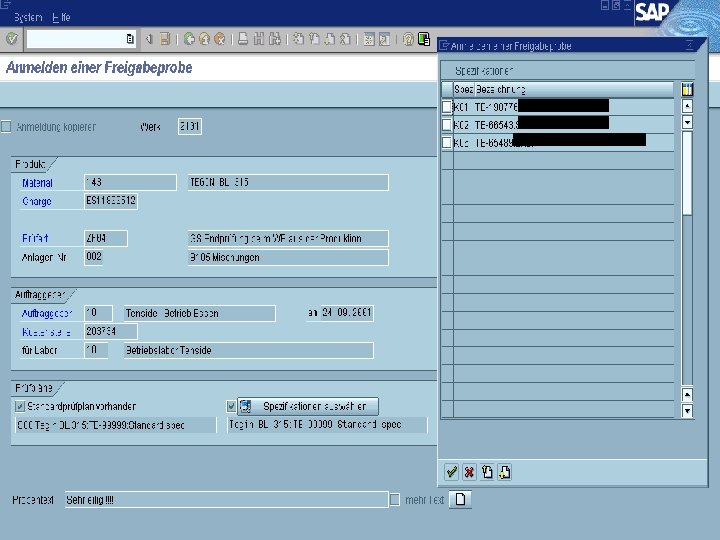Click the Probentext field reading Sehr eilig

coord(226,500)
